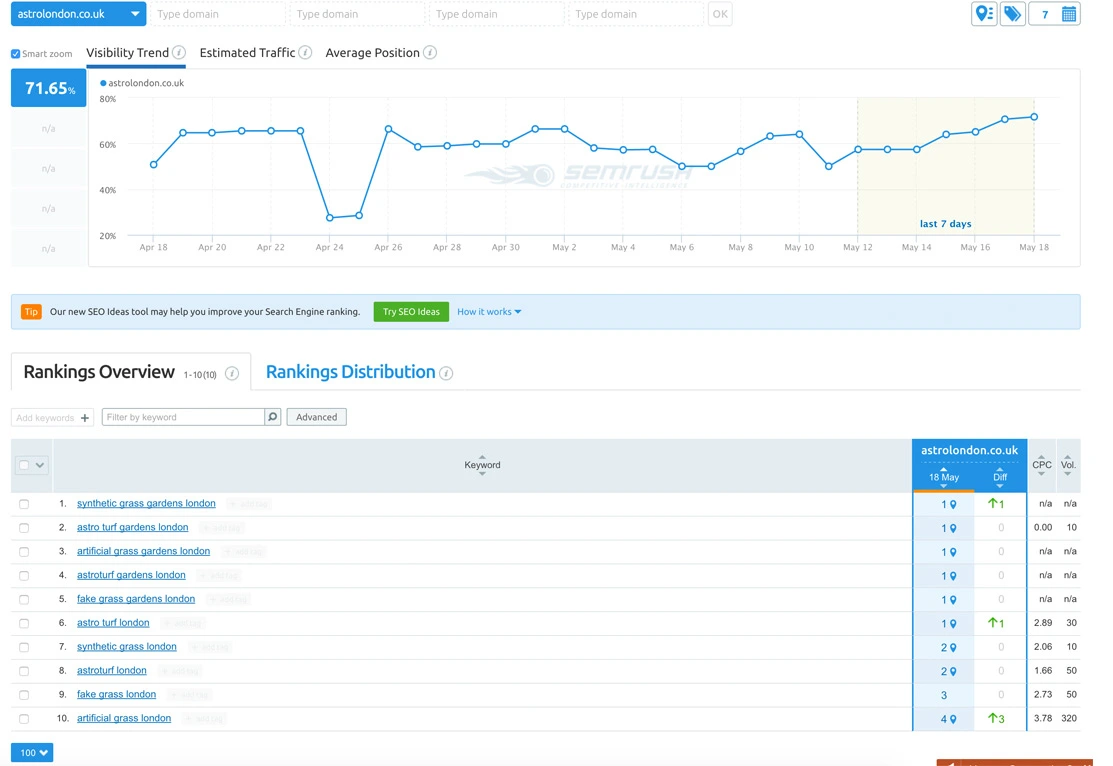Switch to the Visibility Trend tab
1113x766 pixels.
(128, 53)
